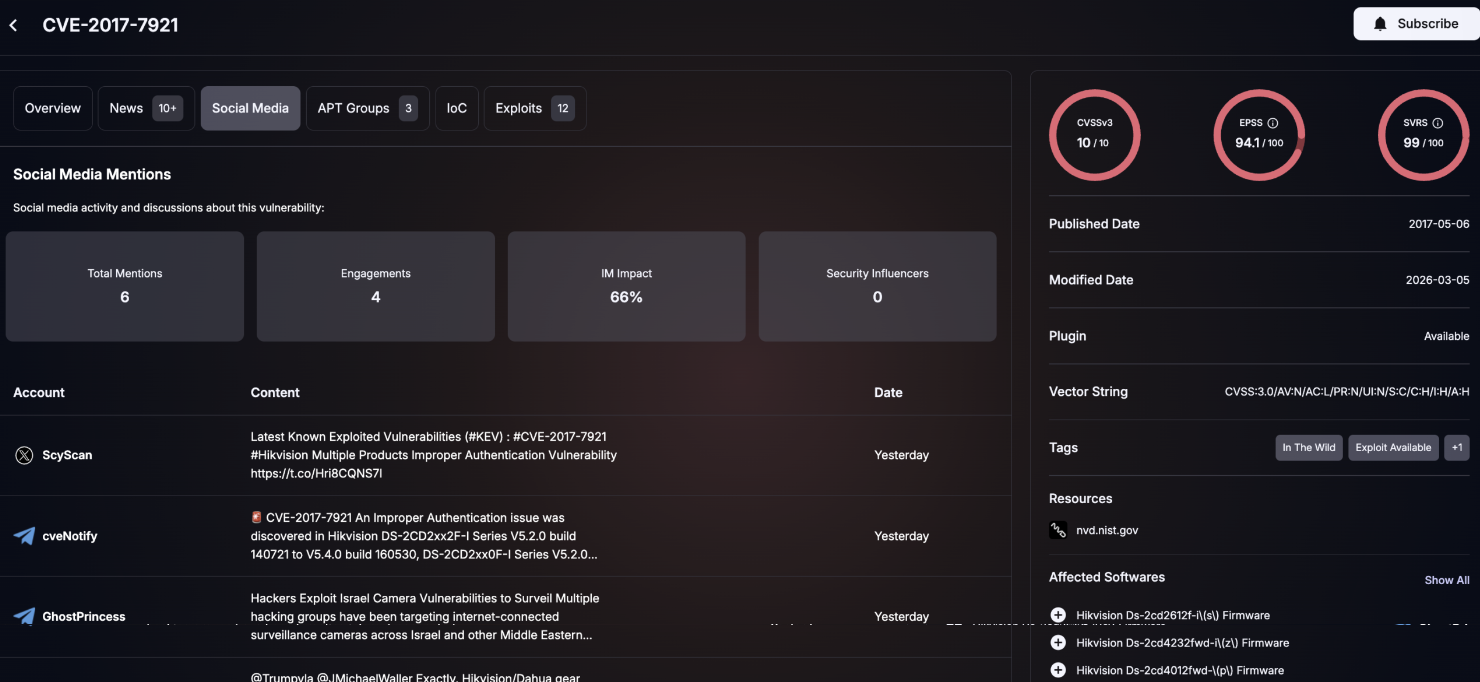Select the Social Media tab

pyautogui.click(x=250, y=108)
